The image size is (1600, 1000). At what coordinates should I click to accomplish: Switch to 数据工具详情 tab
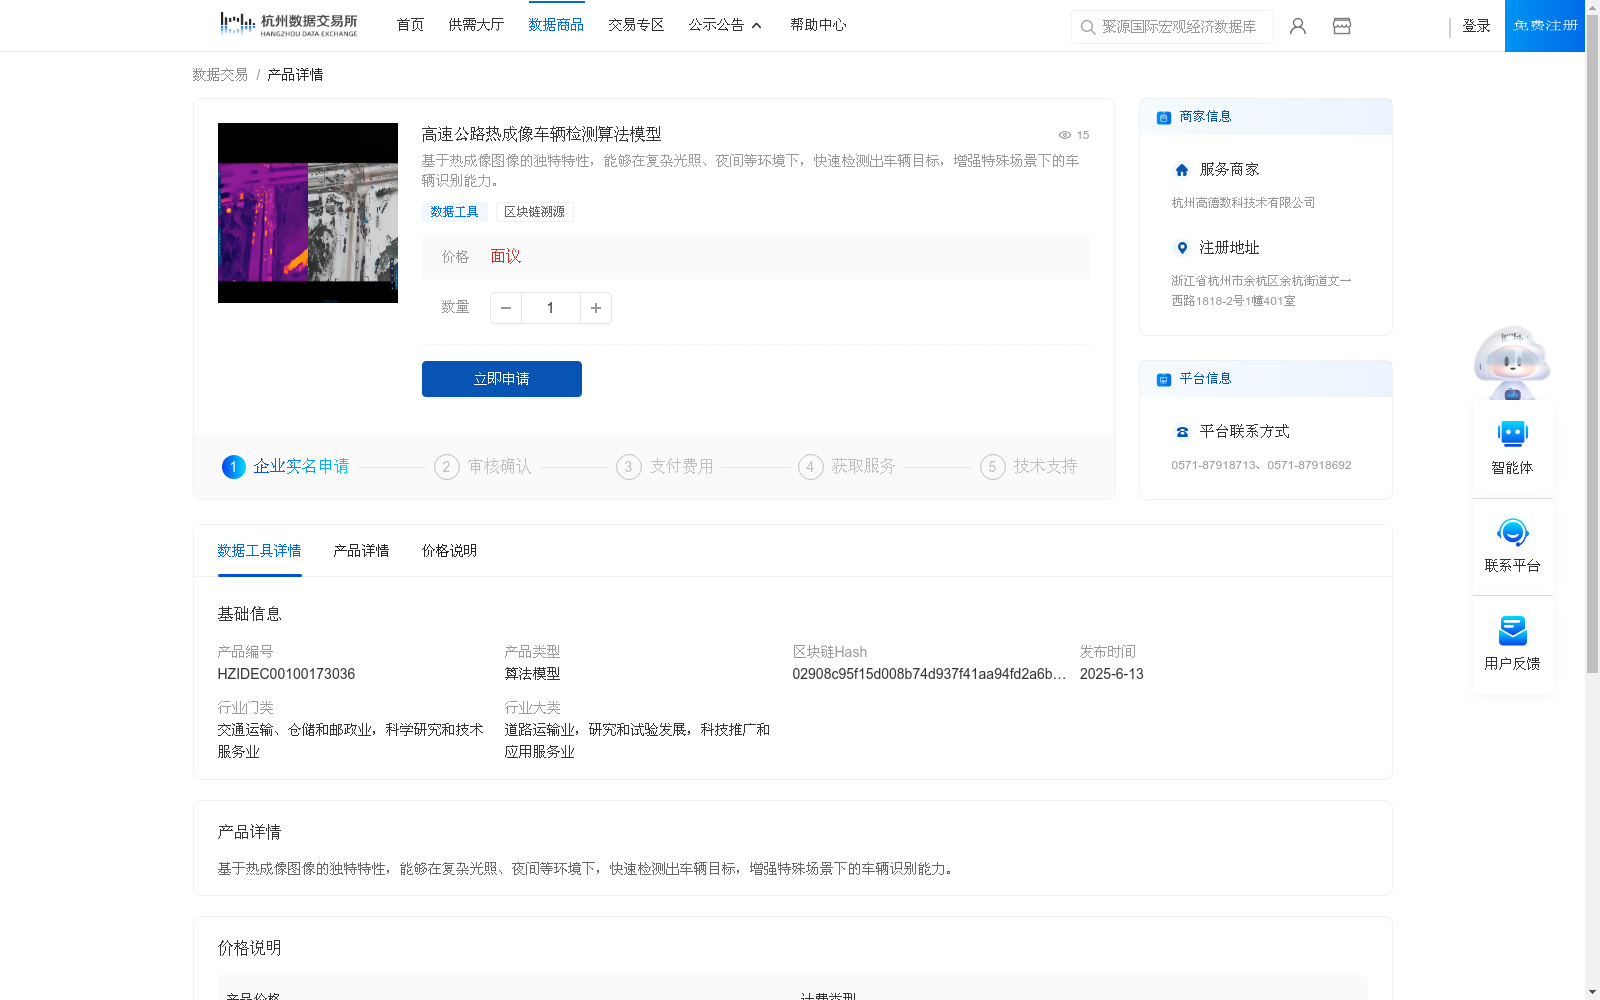pos(259,551)
